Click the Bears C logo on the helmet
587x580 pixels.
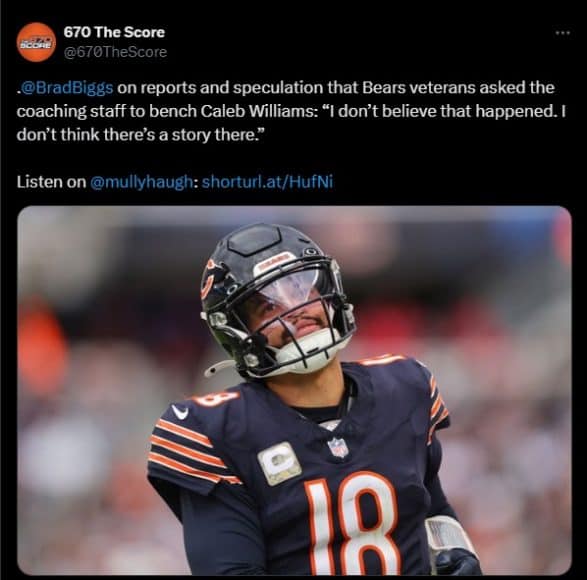[x=210, y=279]
